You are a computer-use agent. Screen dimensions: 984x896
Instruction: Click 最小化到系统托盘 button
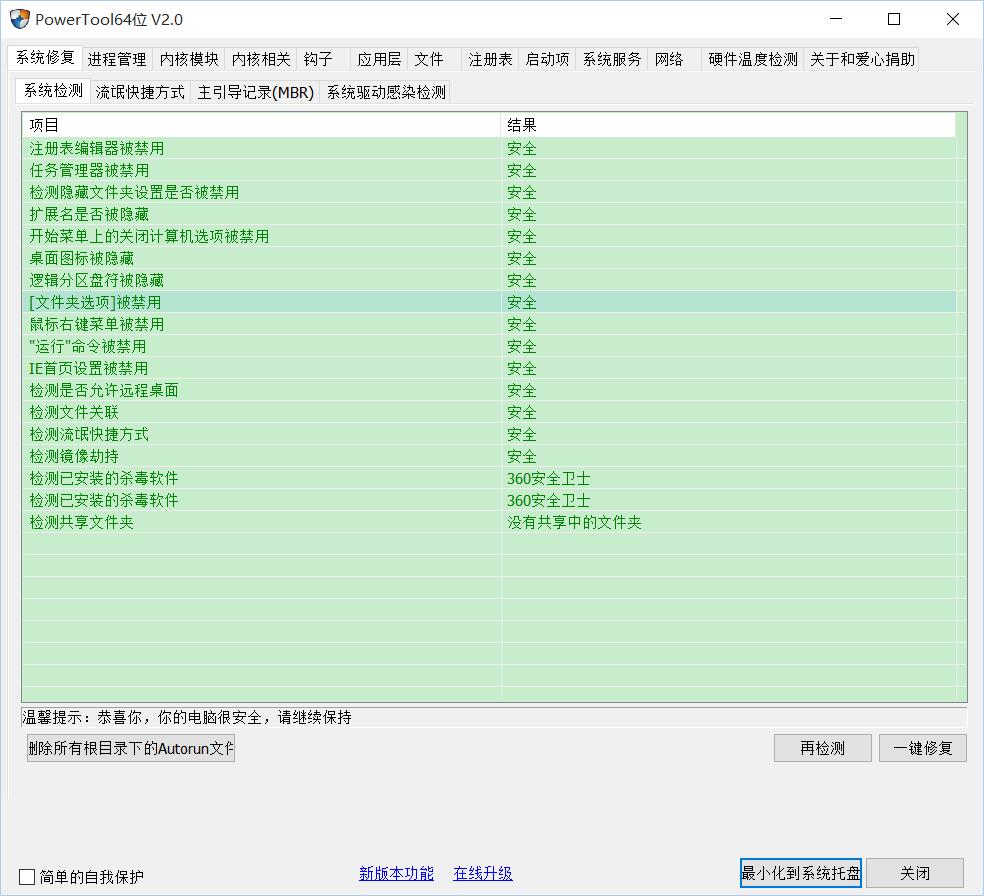(799, 872)
